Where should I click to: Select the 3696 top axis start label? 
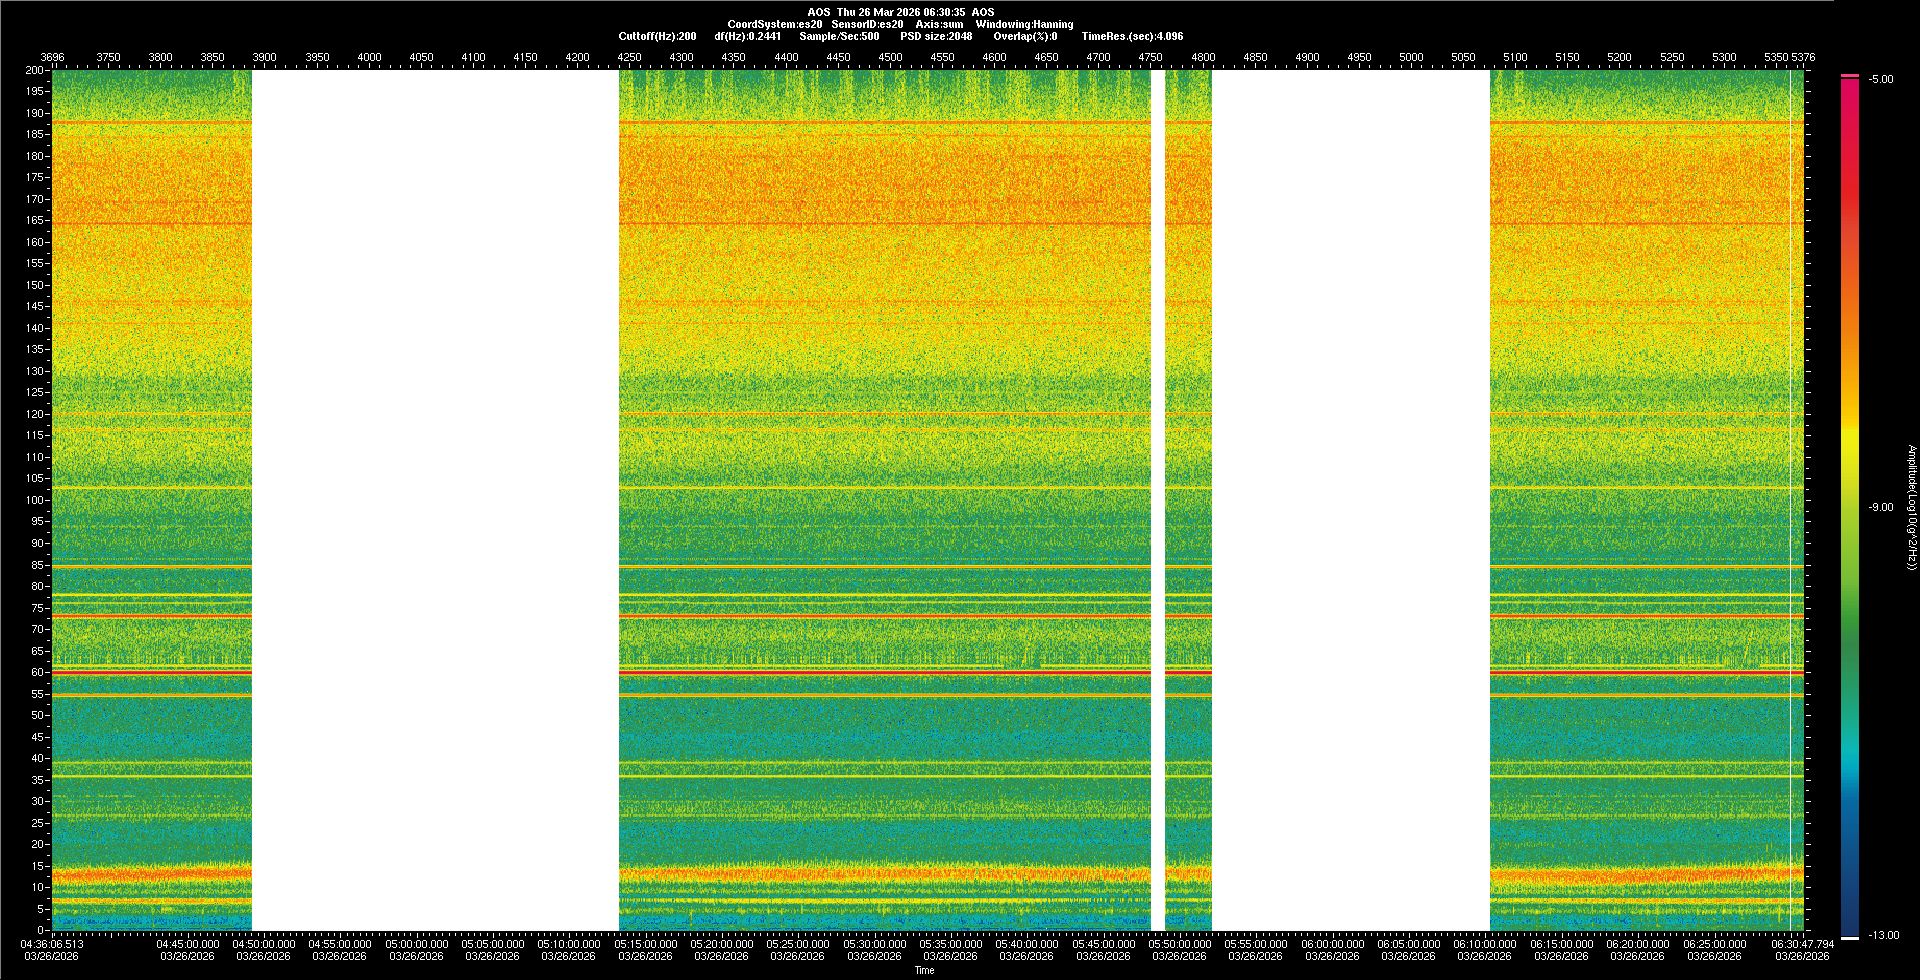pos(52,57)
